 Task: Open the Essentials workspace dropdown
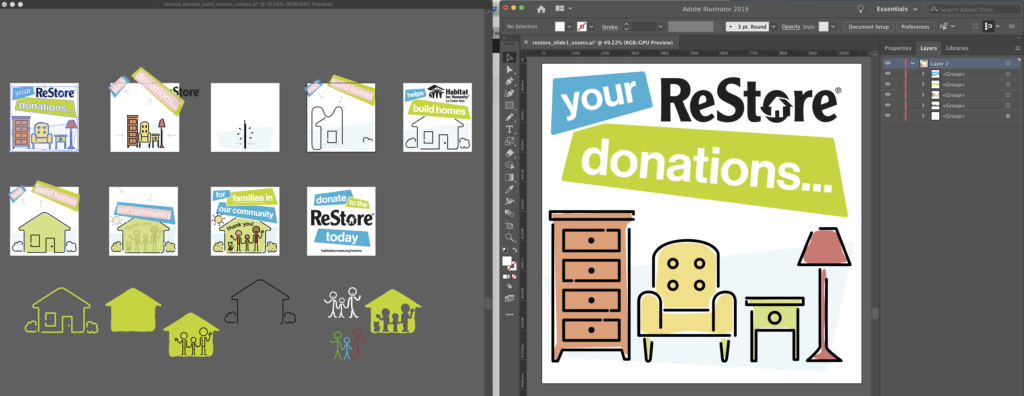(x=897, y=9)
